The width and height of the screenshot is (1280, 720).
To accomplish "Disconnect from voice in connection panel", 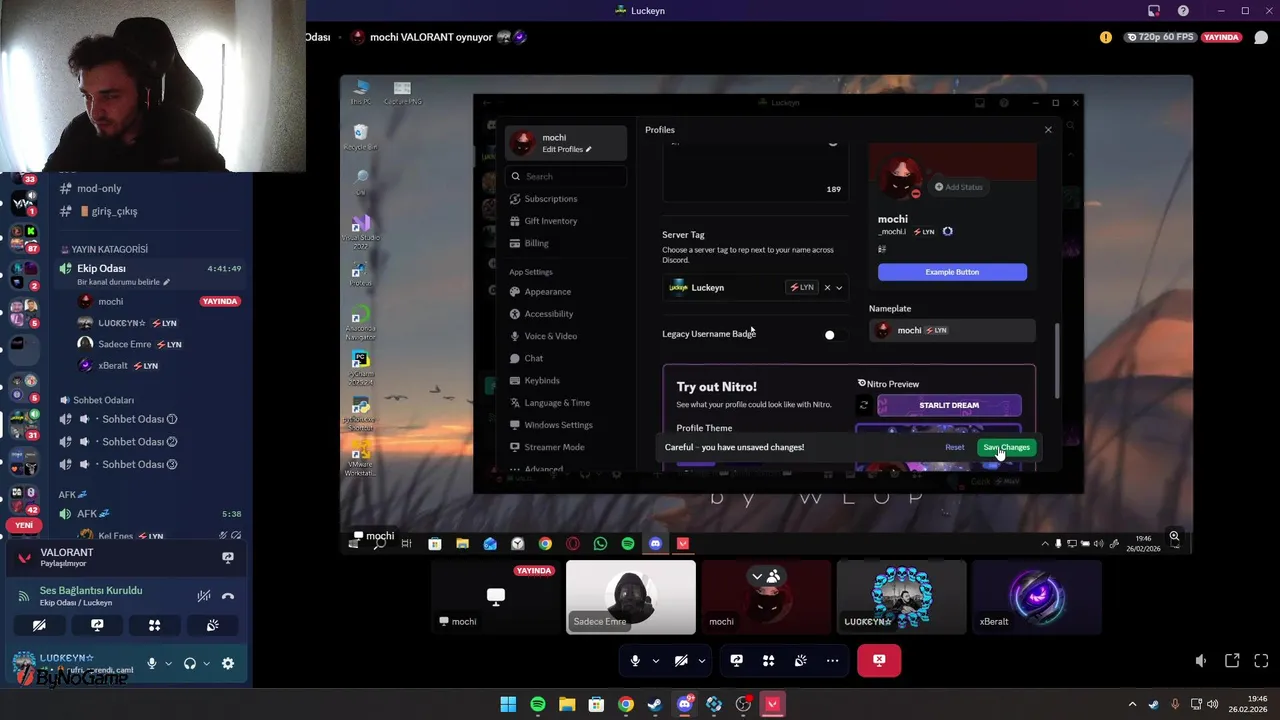I will (x=228, y=596).
